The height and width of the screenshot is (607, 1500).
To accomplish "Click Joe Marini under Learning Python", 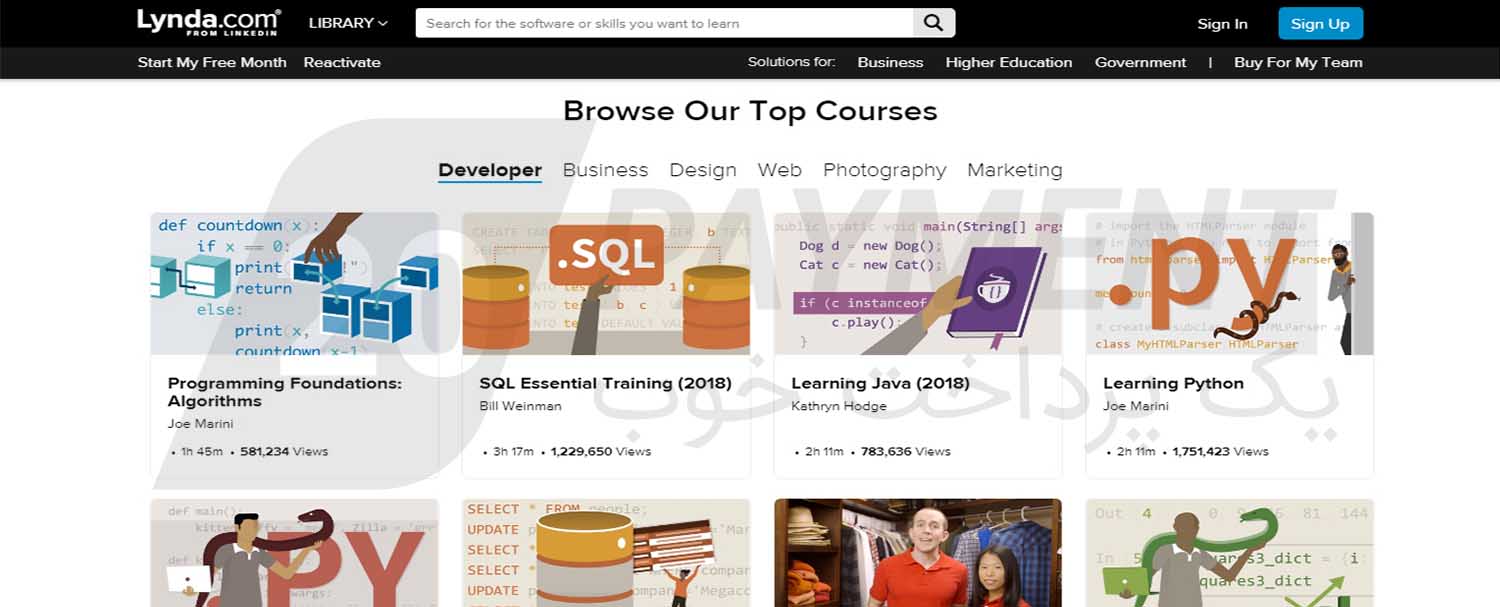I will (1135, 406).
